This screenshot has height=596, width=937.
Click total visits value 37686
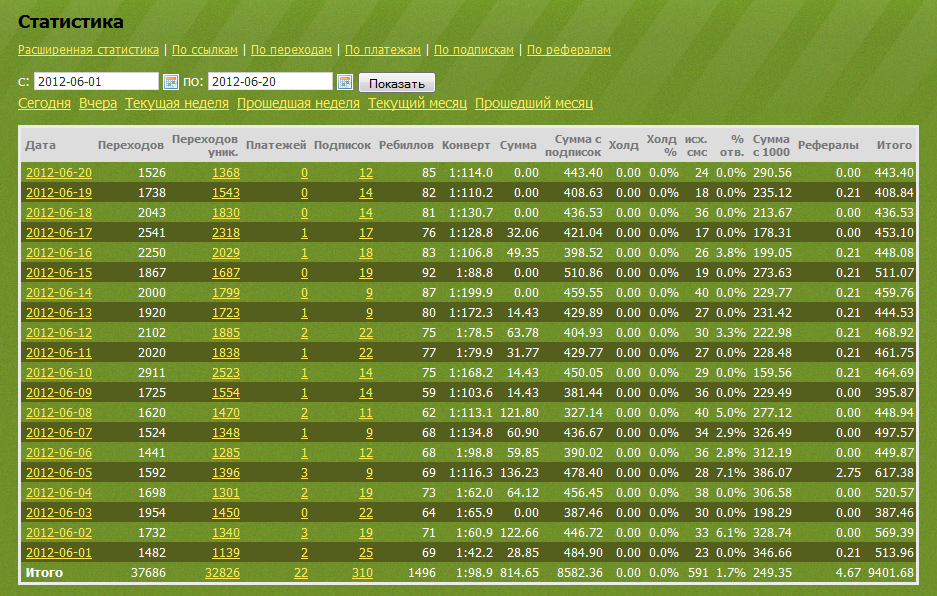(148, 573)
